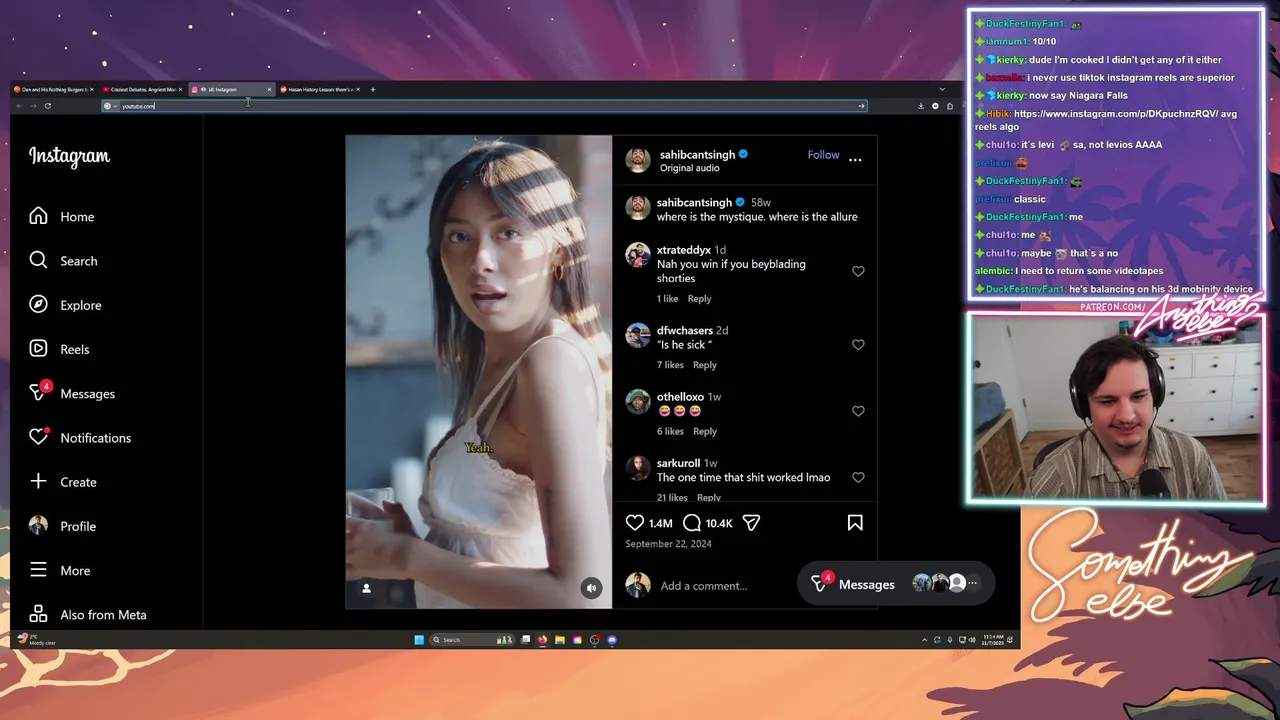Click the Instagram logo
This screenshot has height=720, width=1280.
tap(69, 156)
